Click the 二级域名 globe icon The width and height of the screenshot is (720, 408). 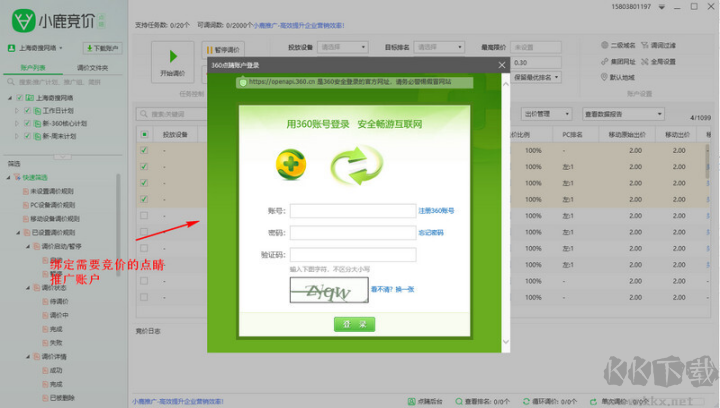point(604,45)
